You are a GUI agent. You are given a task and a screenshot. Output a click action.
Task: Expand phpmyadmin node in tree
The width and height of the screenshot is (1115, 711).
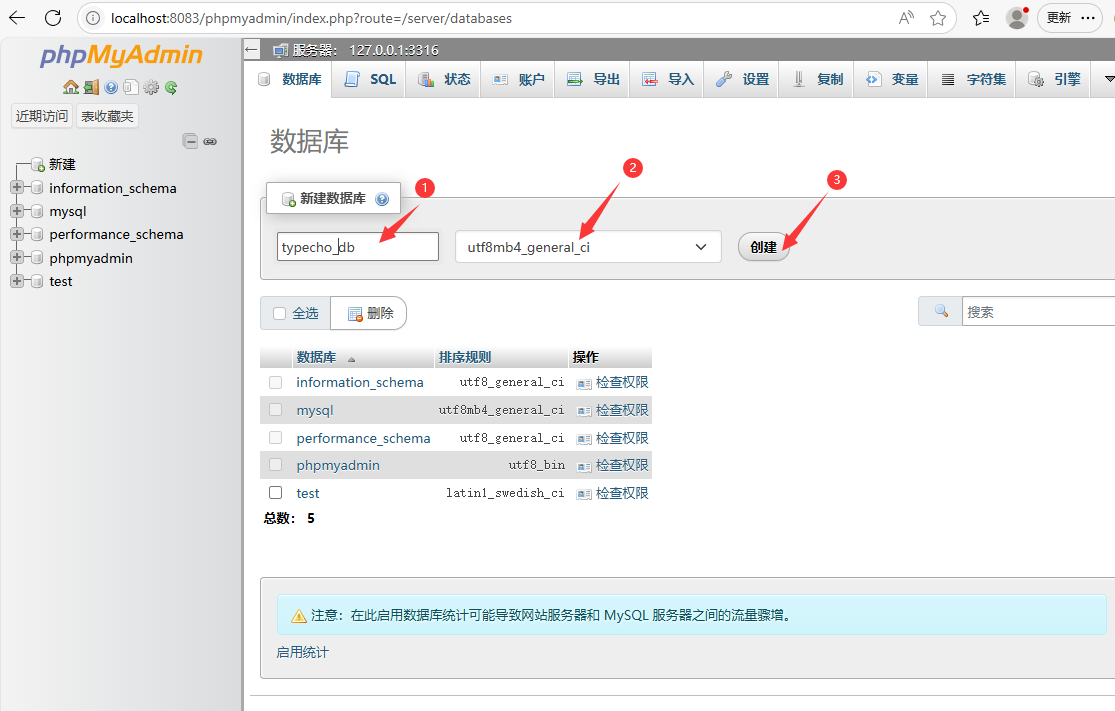(17, 257)
